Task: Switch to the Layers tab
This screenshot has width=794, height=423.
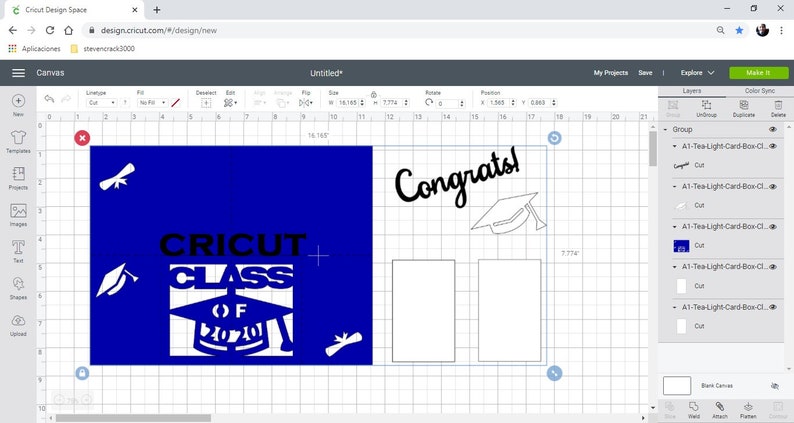Action: [x=692, y=91]
